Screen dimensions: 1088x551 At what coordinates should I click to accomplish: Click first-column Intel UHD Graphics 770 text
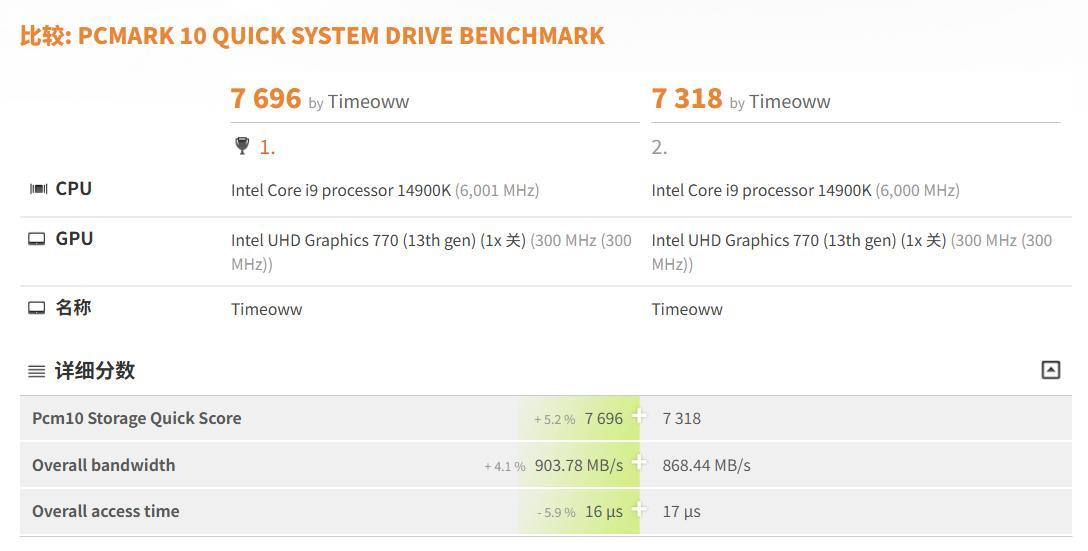432,252
